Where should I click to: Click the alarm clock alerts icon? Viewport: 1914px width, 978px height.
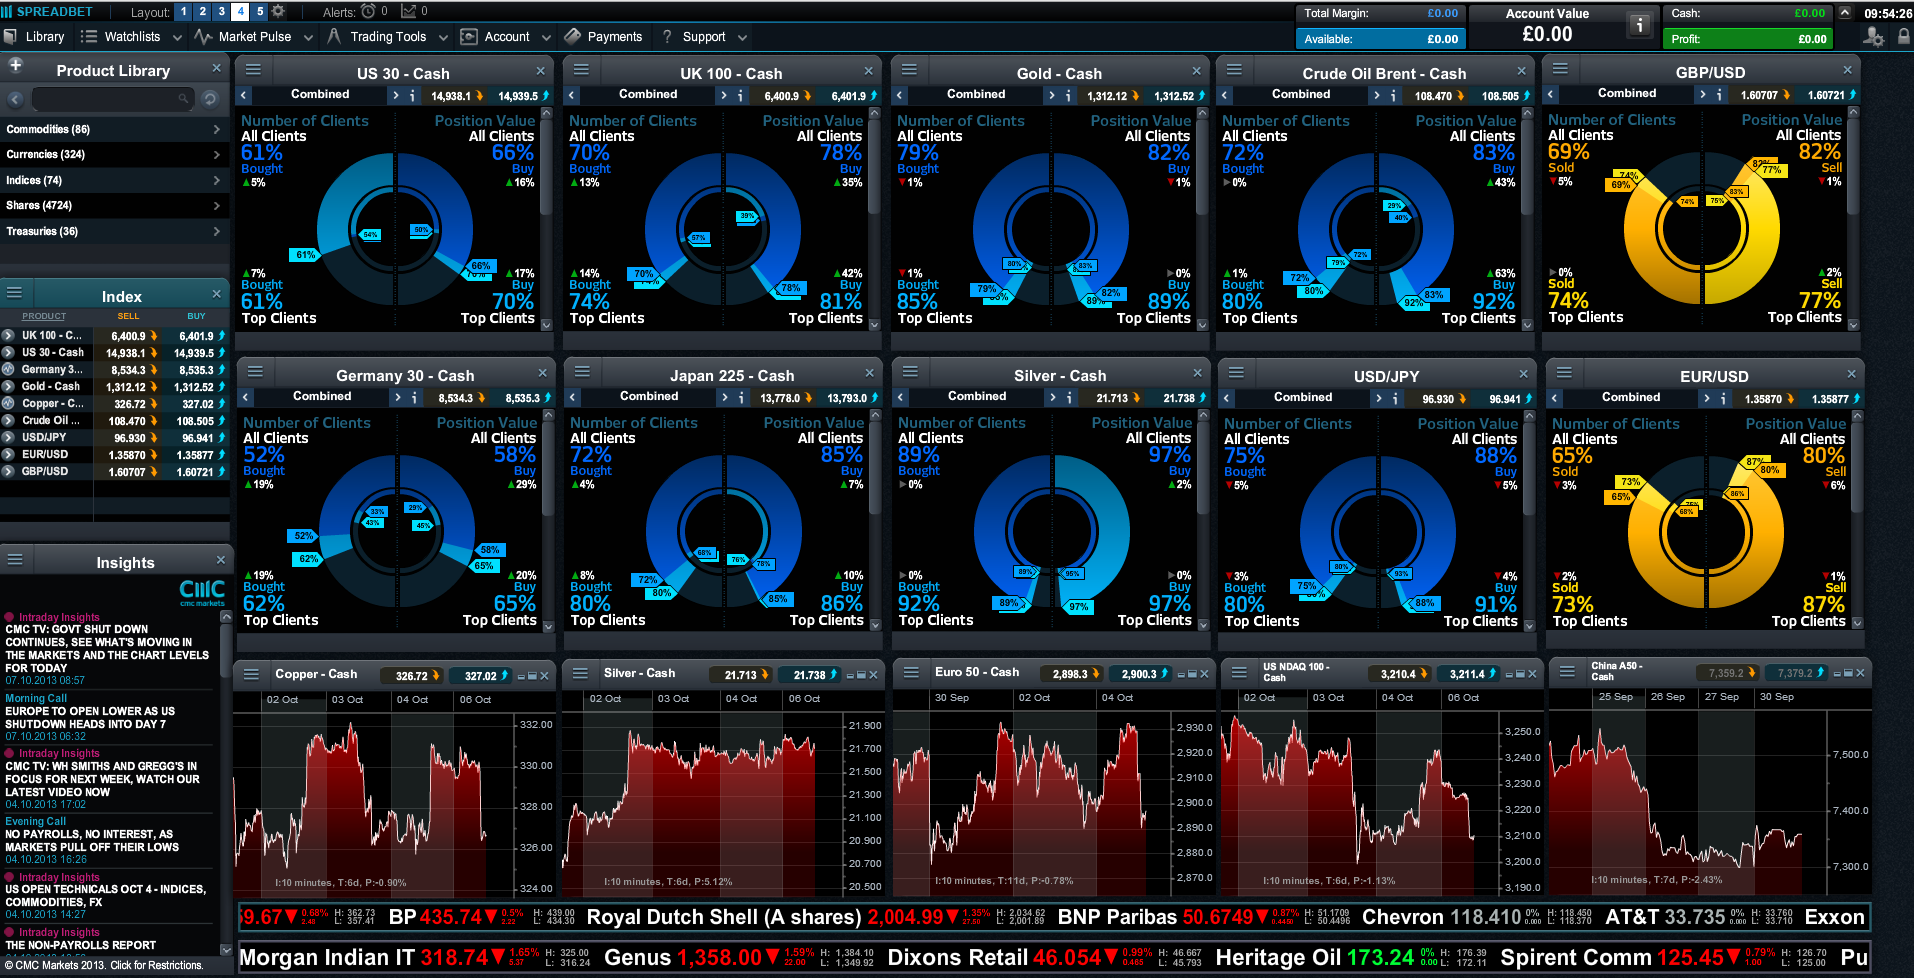[368, 12]
